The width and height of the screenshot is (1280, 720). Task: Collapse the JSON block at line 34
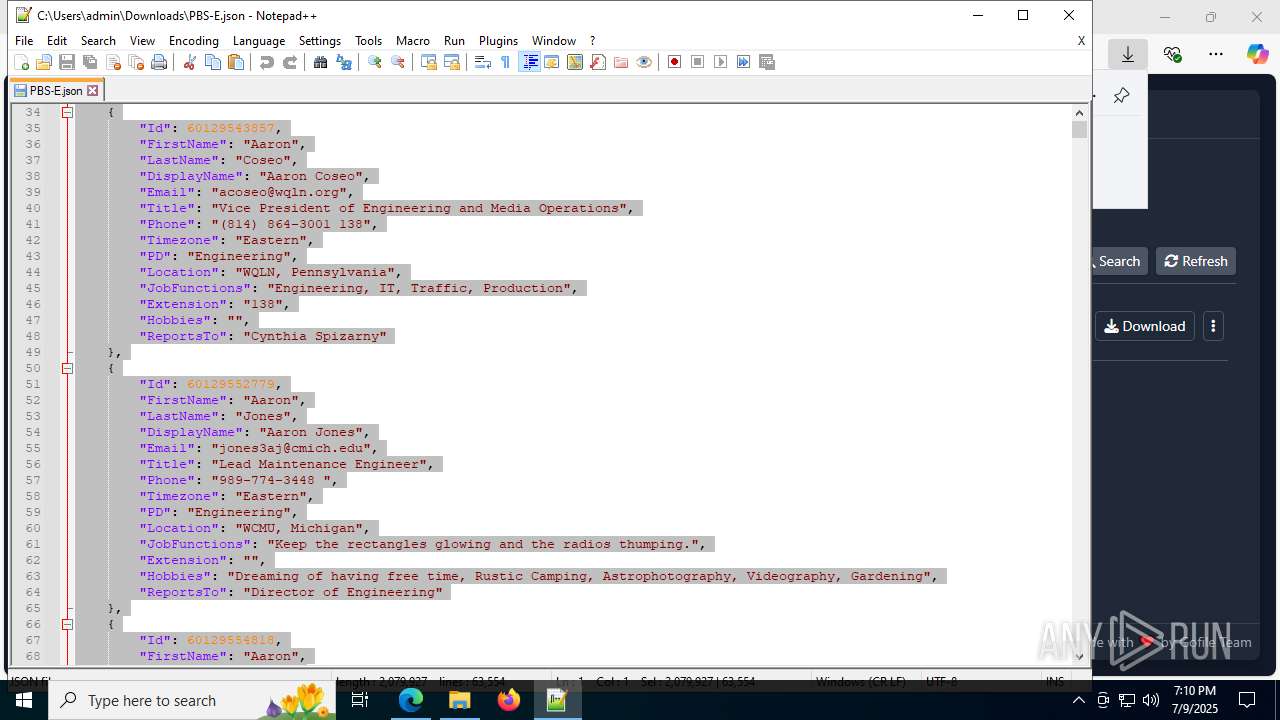(67, 112)
